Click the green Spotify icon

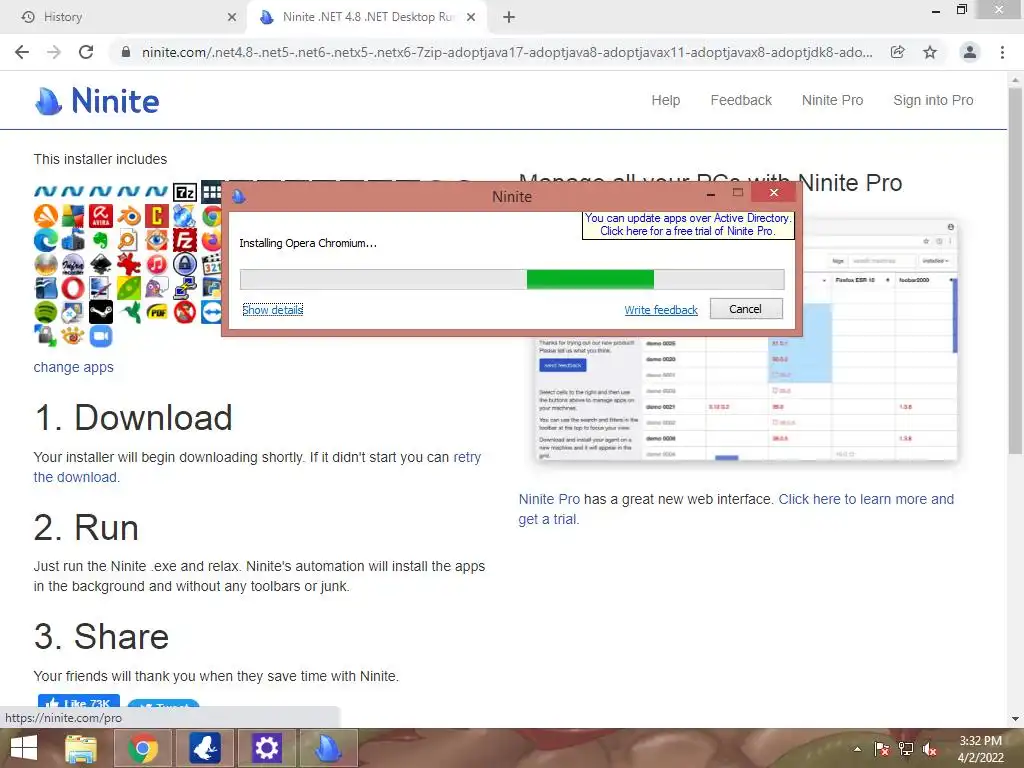click(46, 312)
